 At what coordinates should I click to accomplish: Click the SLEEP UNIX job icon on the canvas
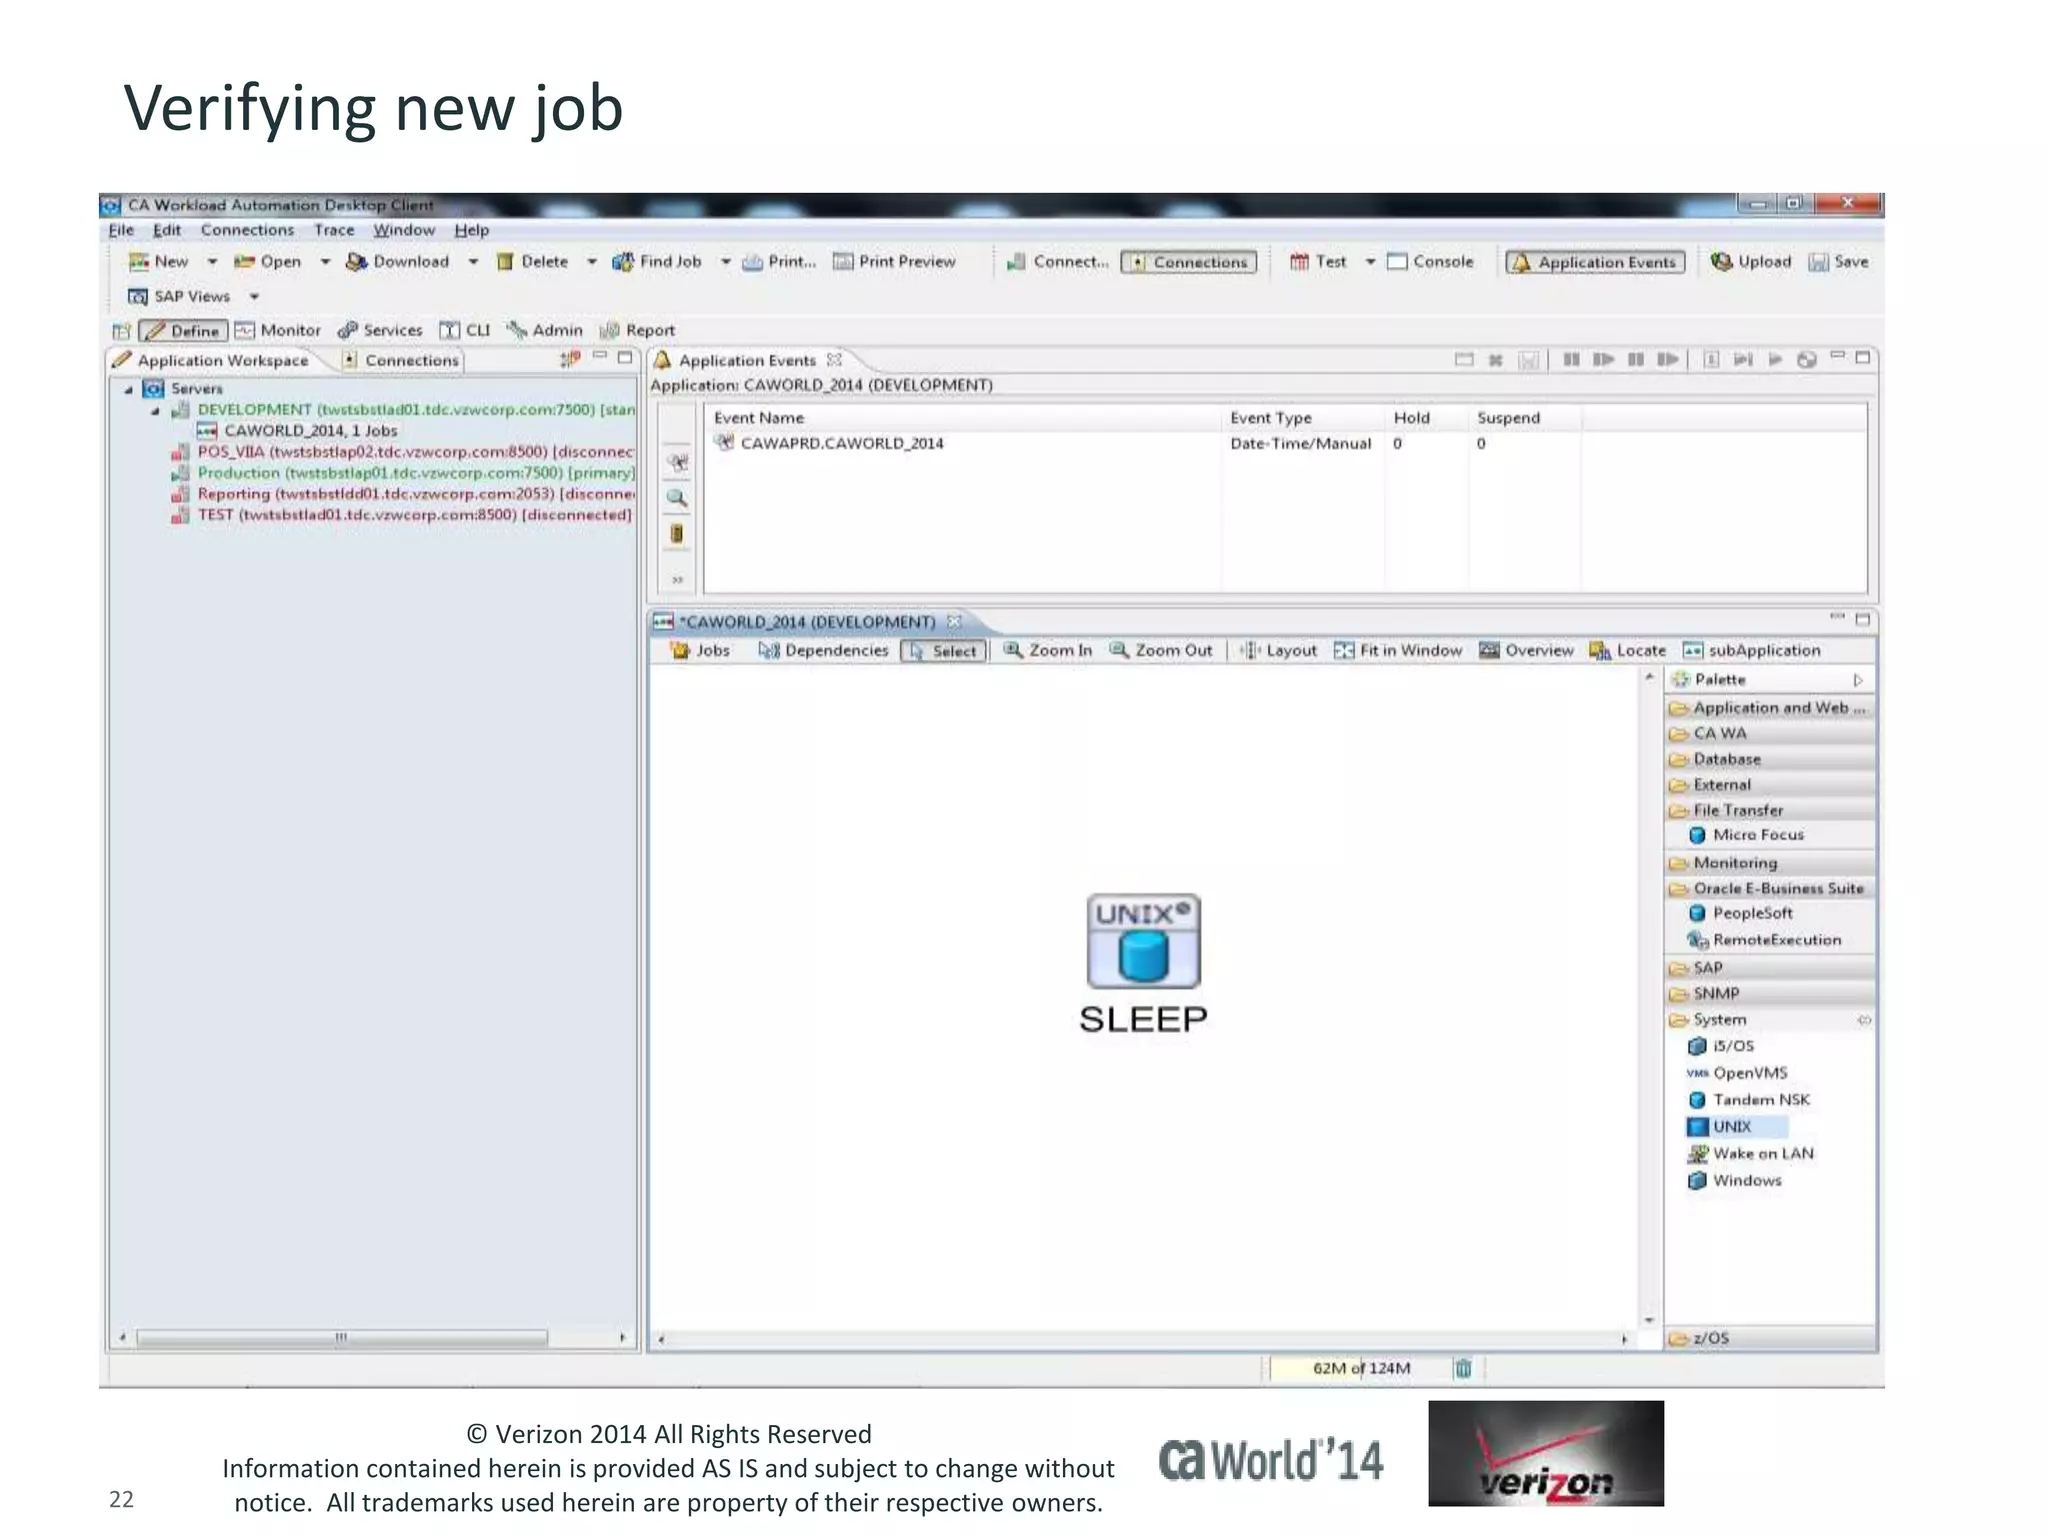click(1143, 942)
